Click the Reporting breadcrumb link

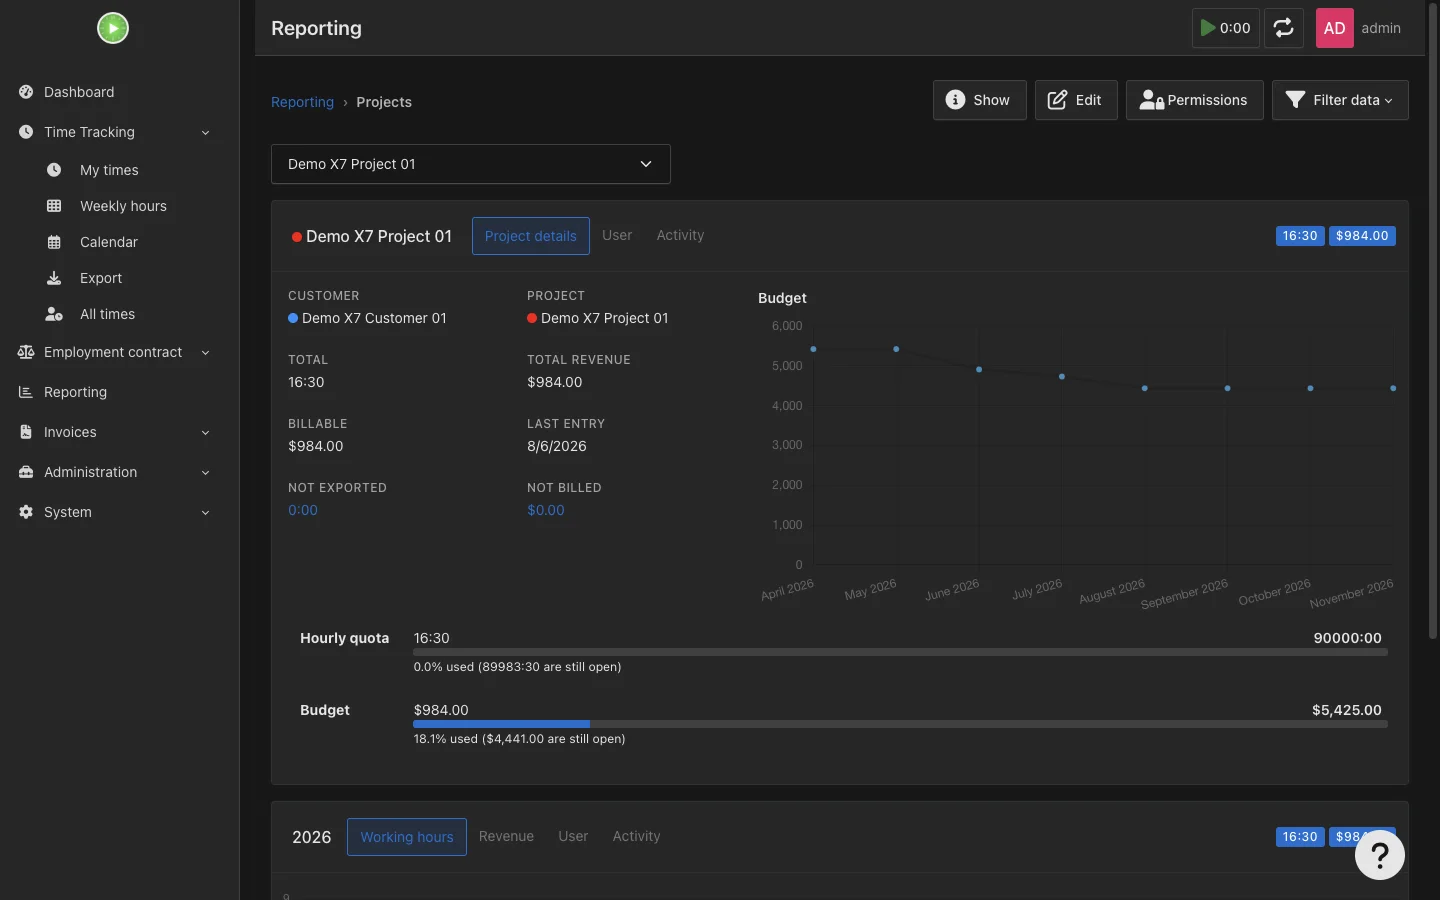302,102
